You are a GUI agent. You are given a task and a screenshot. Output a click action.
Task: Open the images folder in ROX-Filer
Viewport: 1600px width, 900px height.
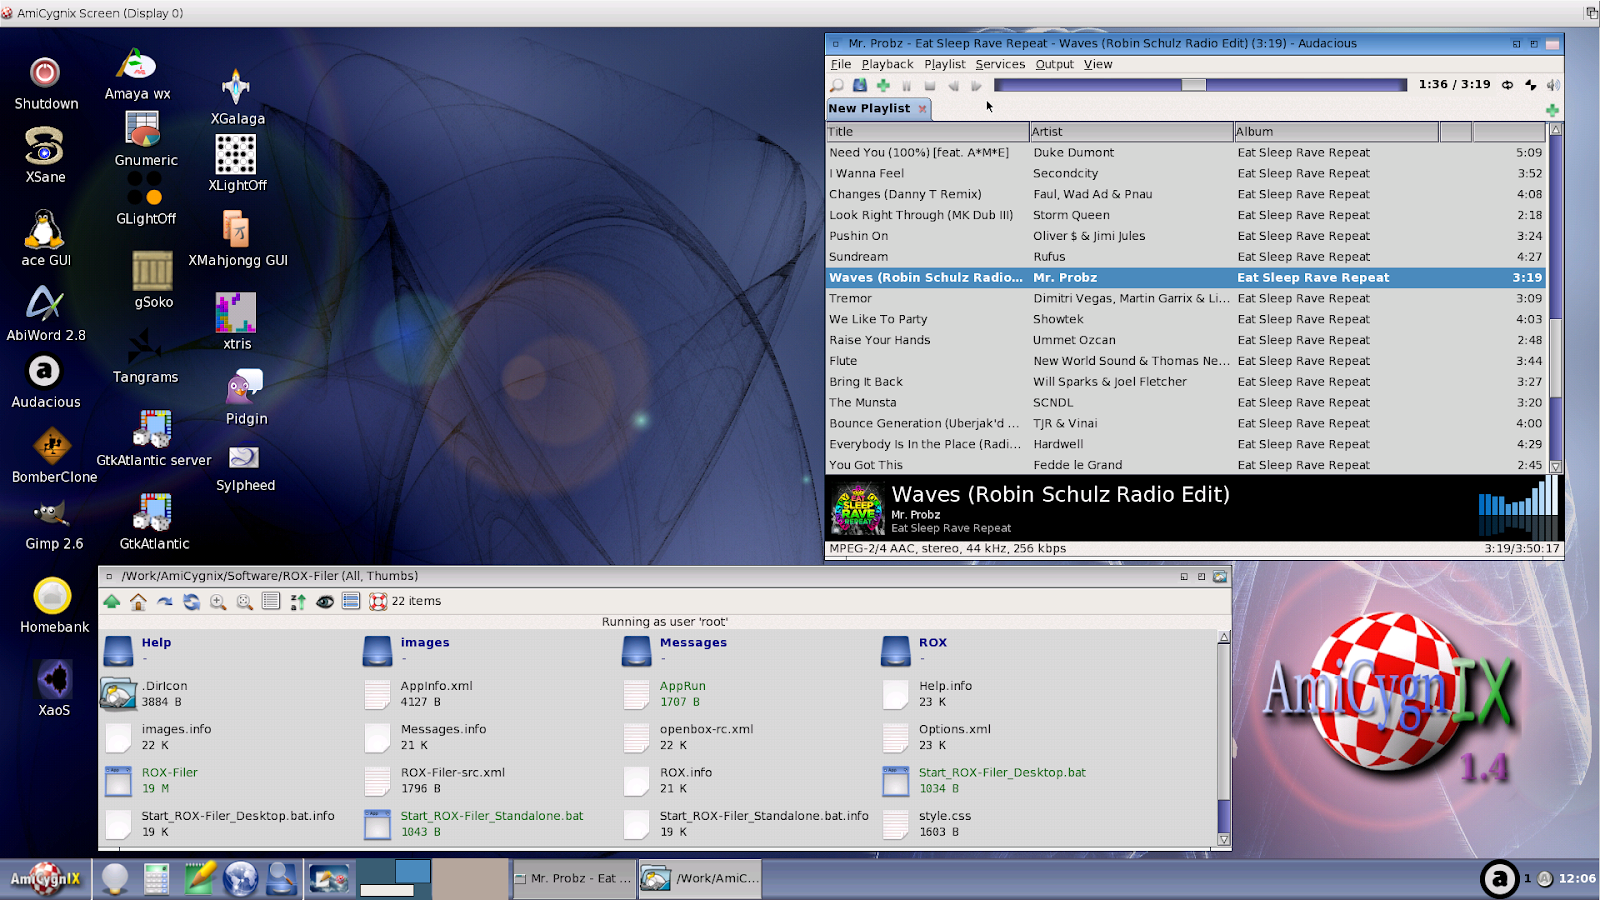406,650
